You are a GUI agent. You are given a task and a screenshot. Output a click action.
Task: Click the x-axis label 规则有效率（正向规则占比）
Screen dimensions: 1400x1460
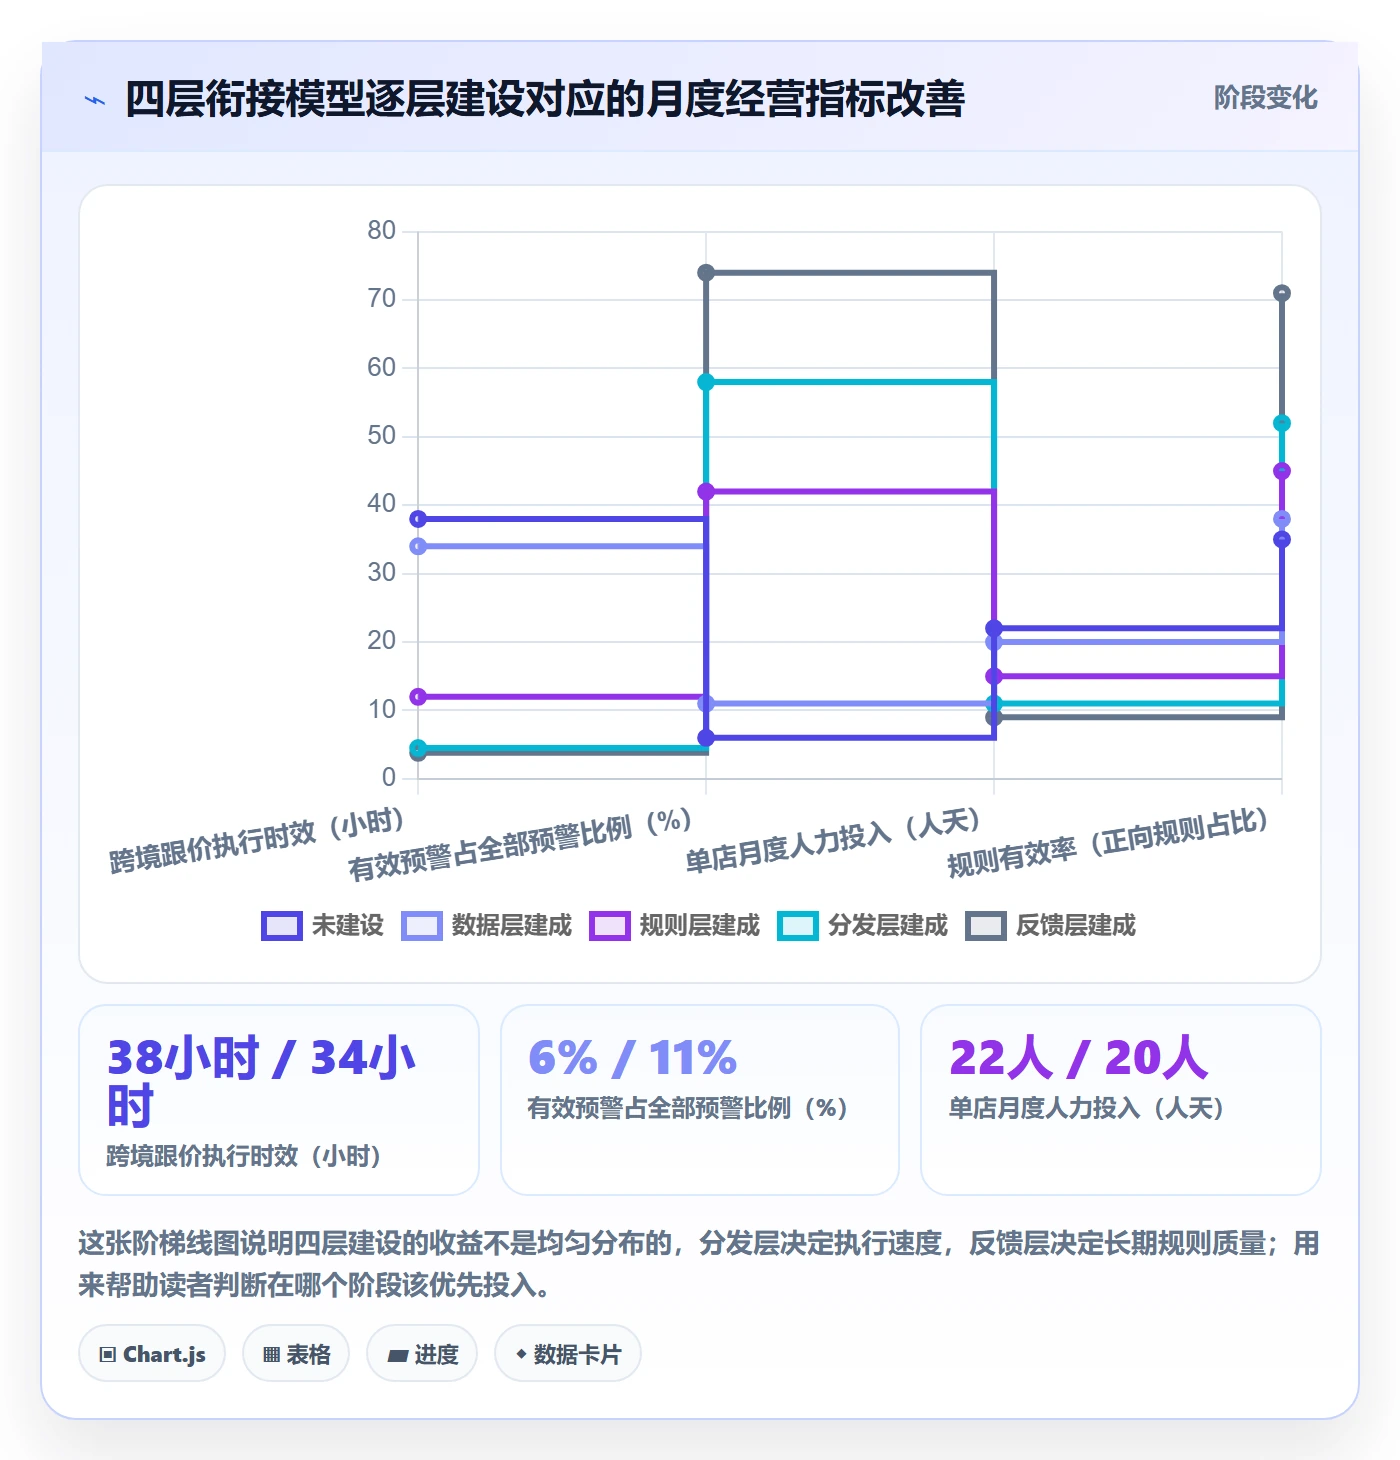click(1108, 843)
